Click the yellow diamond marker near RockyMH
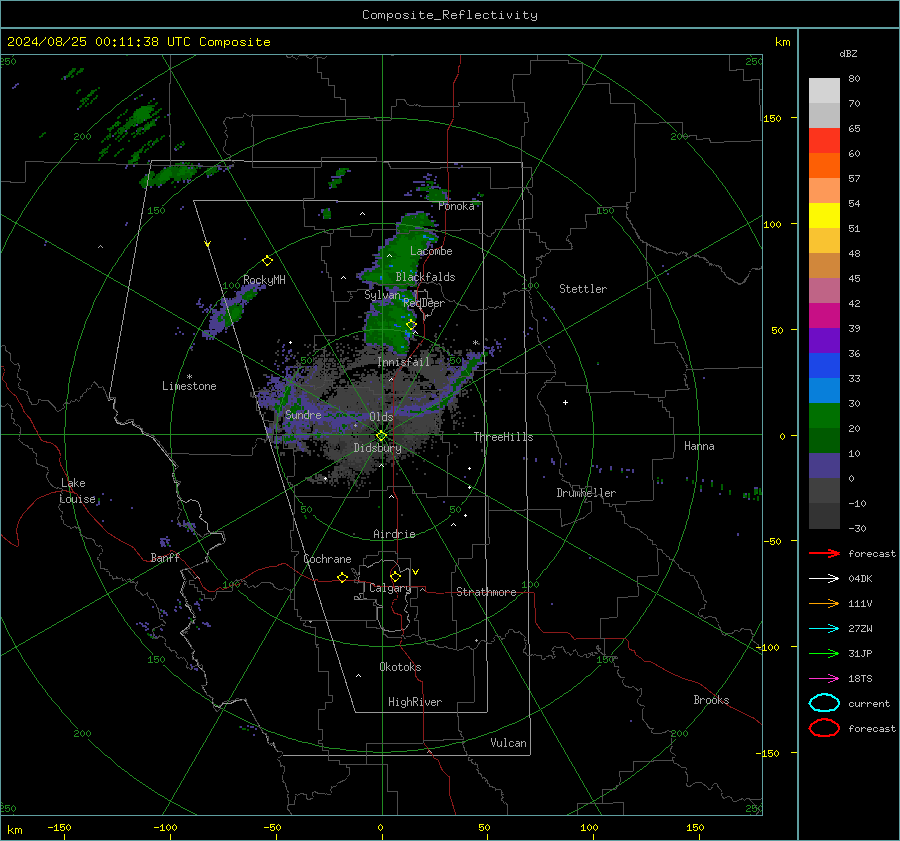Image resolution: width=900 pixels, height=841 pixels. tap(267, 261)
